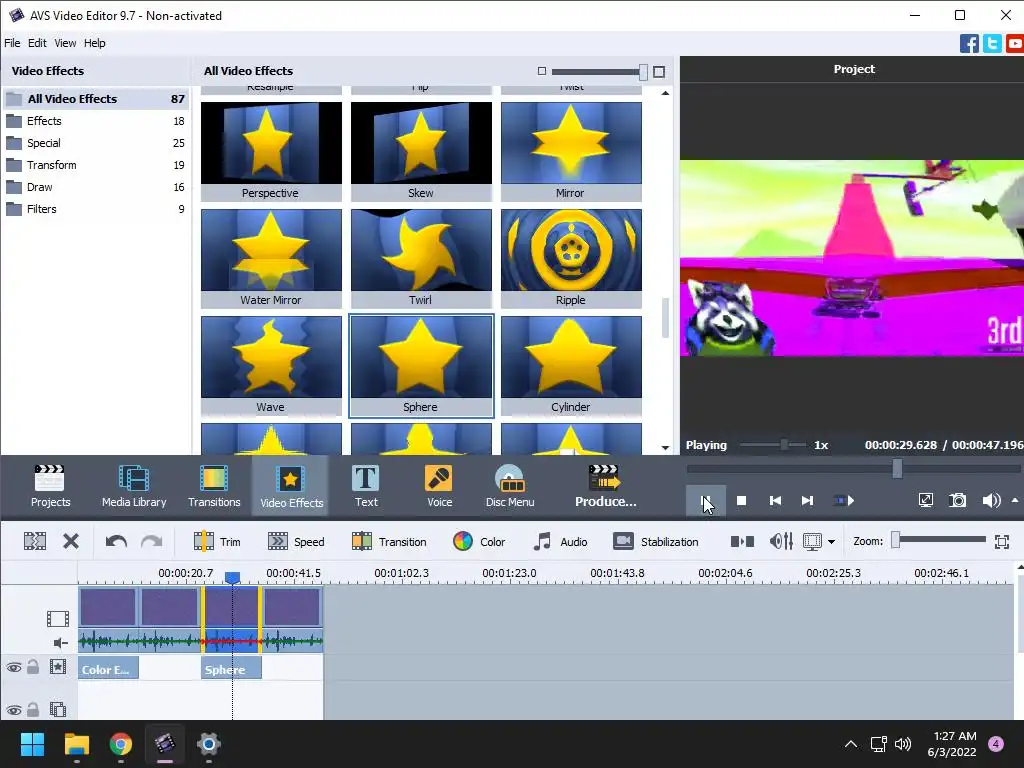Open timeline display dropdown arrow
This screenshot has width=1024, height=768.
831,541
